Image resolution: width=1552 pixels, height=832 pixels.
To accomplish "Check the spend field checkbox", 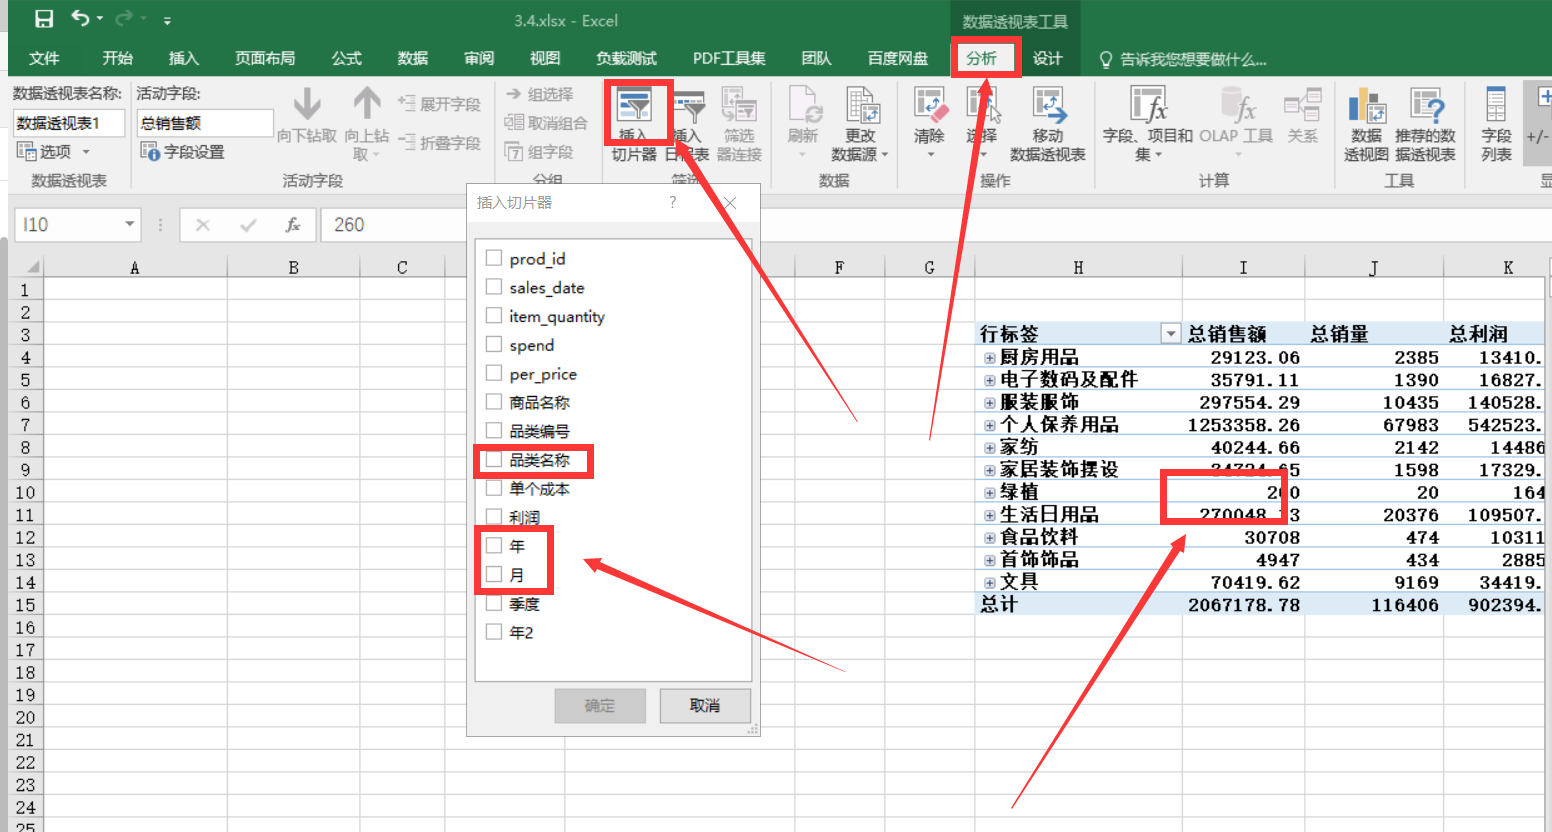I will 493,344.
